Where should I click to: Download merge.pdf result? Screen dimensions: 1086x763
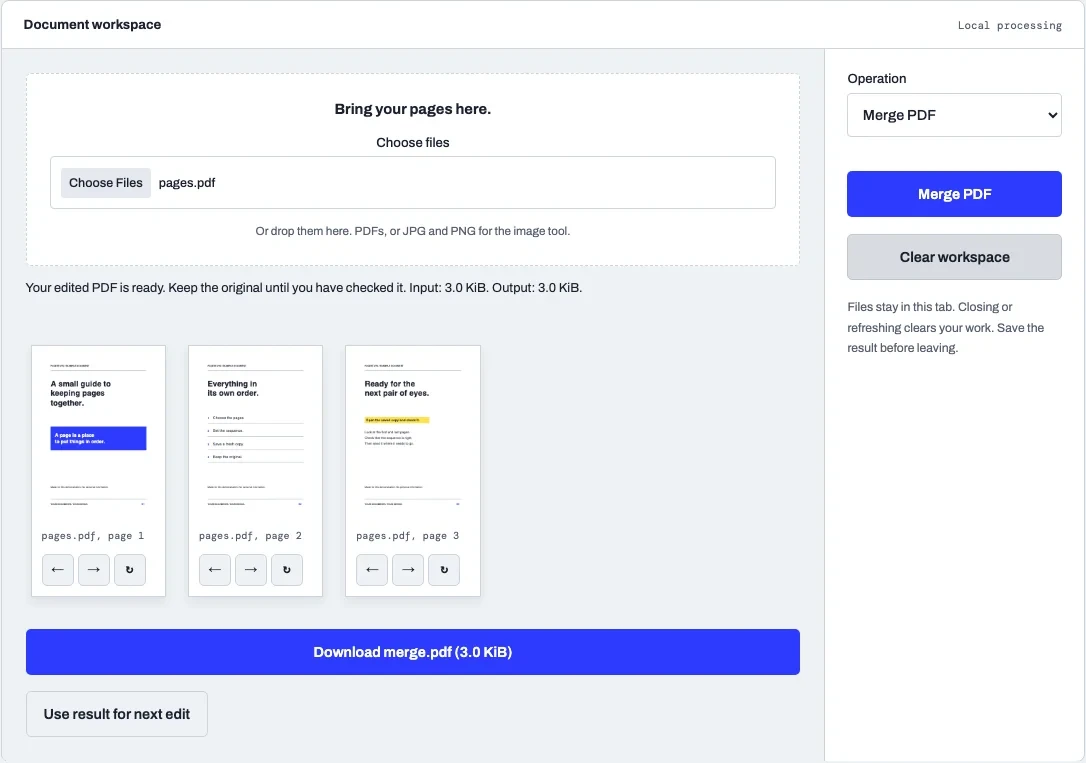point(413,652)
